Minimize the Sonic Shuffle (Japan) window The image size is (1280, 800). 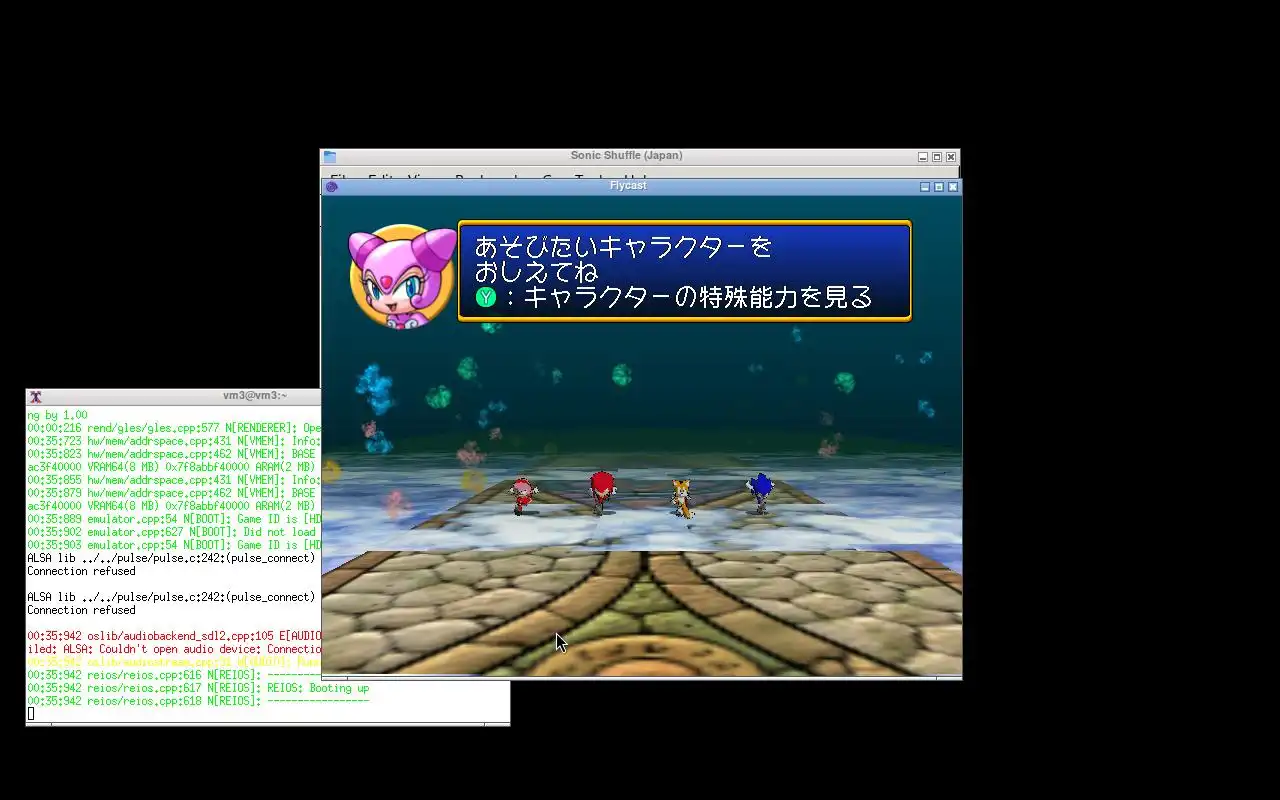coord(923,157)
